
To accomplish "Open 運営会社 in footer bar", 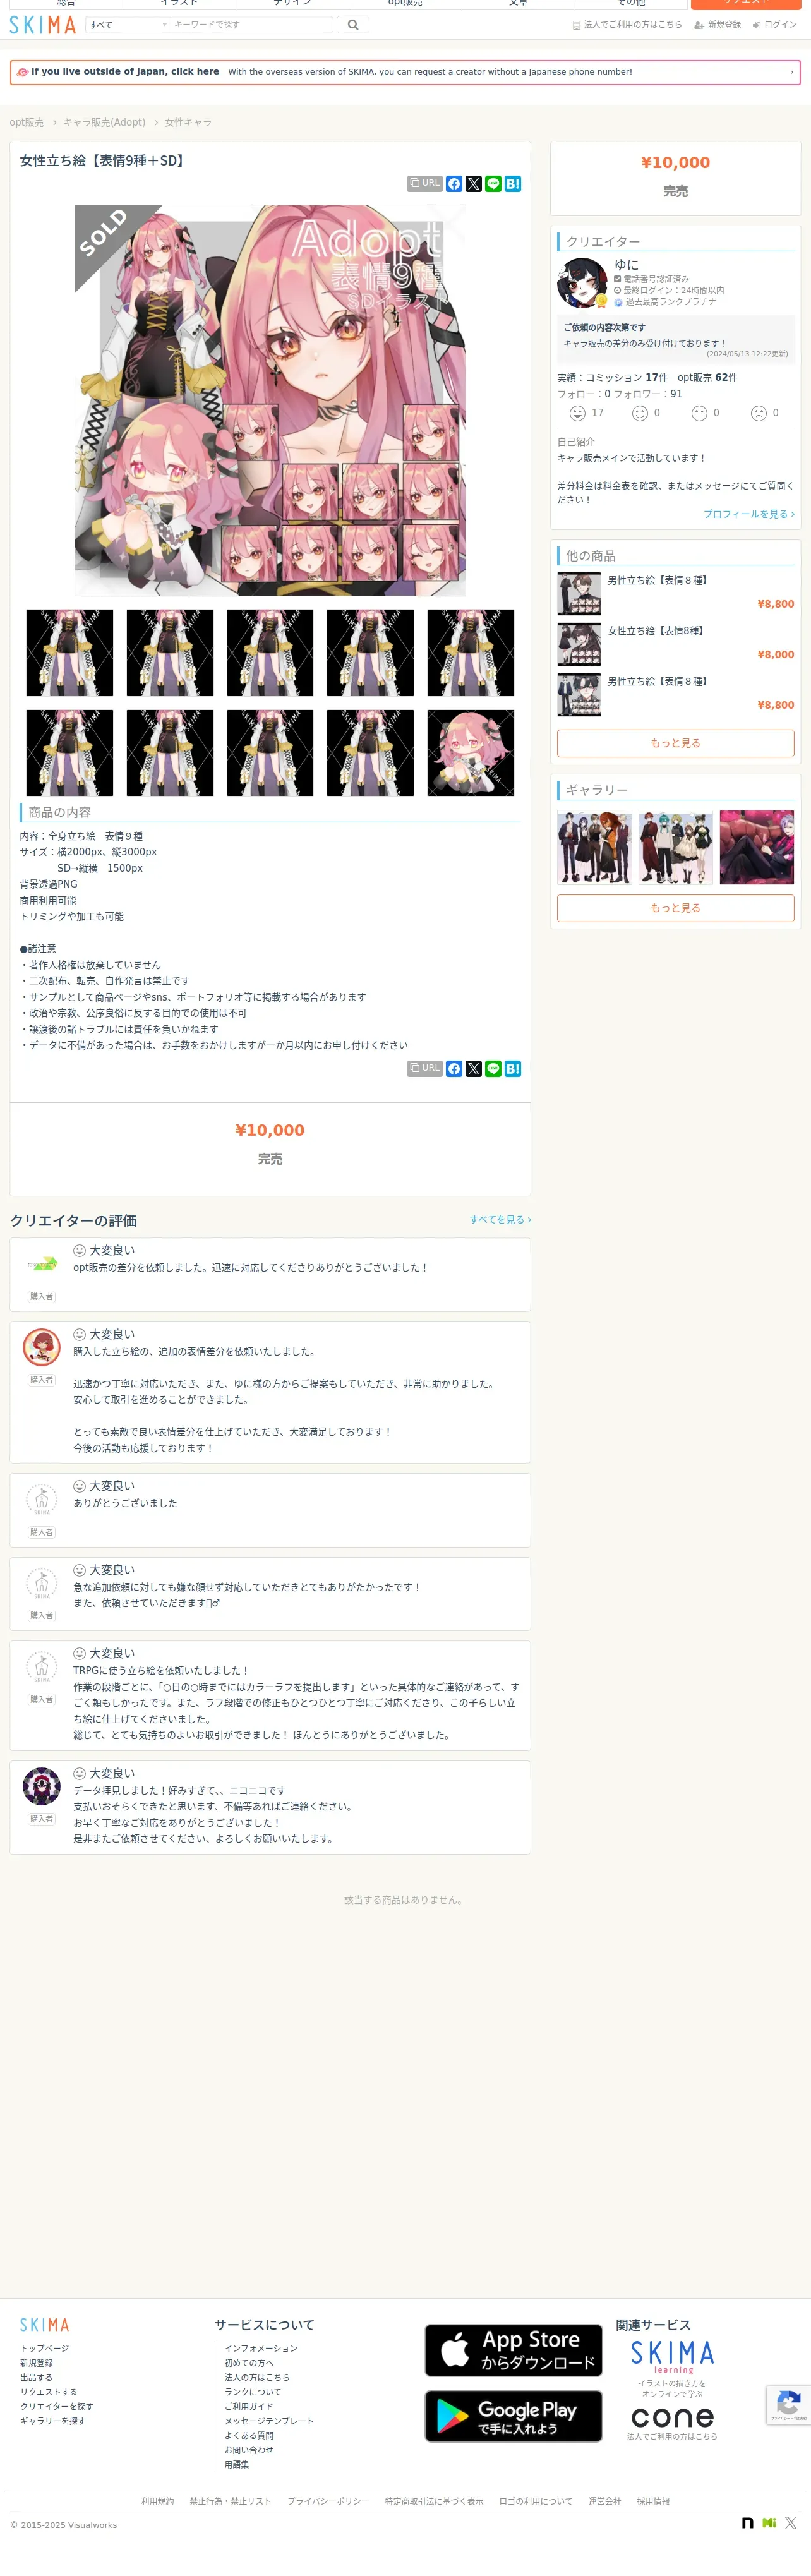I will click(604, 2501).
